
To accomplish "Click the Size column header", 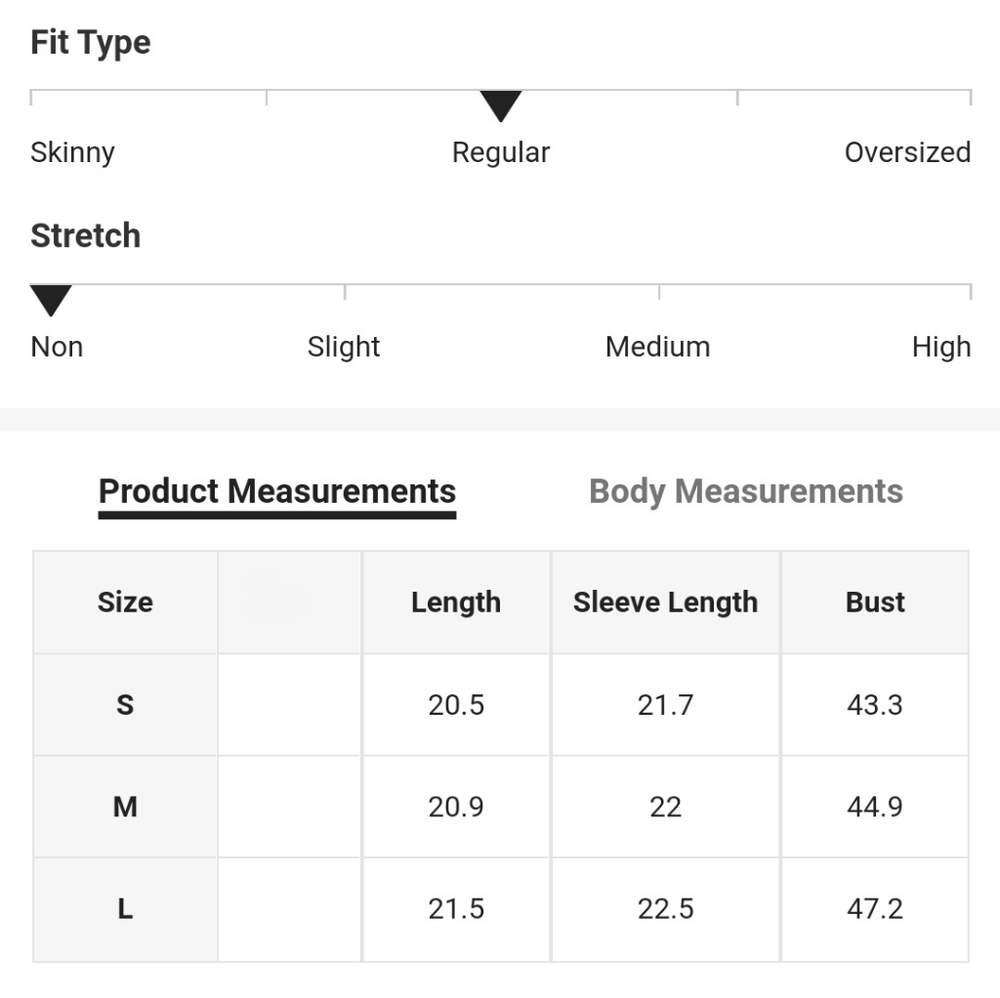I will tap(125, 603).
